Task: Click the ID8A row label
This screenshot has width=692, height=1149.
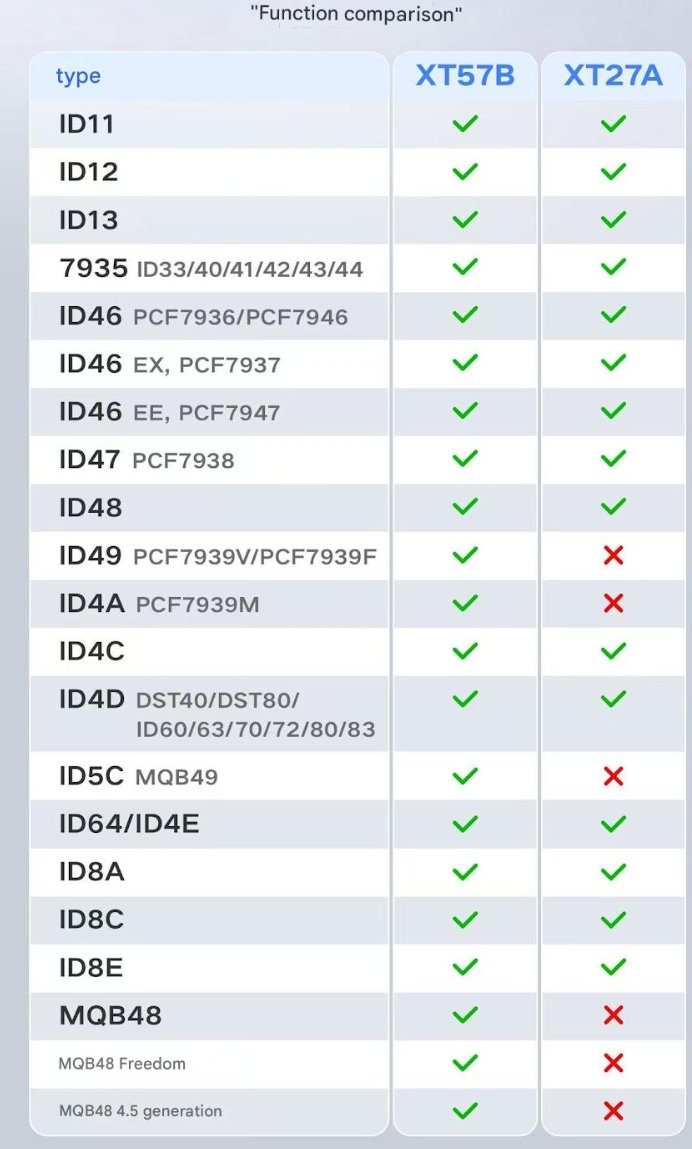Action: [x=91, y=872]
